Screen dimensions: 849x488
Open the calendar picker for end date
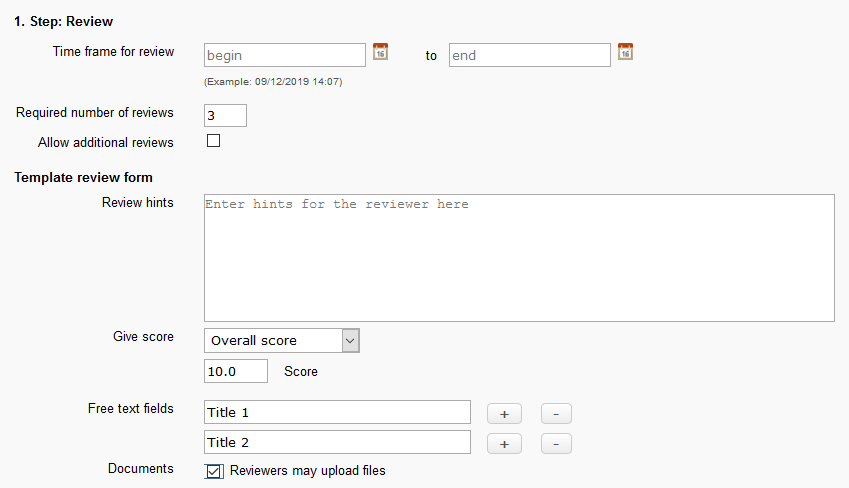[625, 52]
